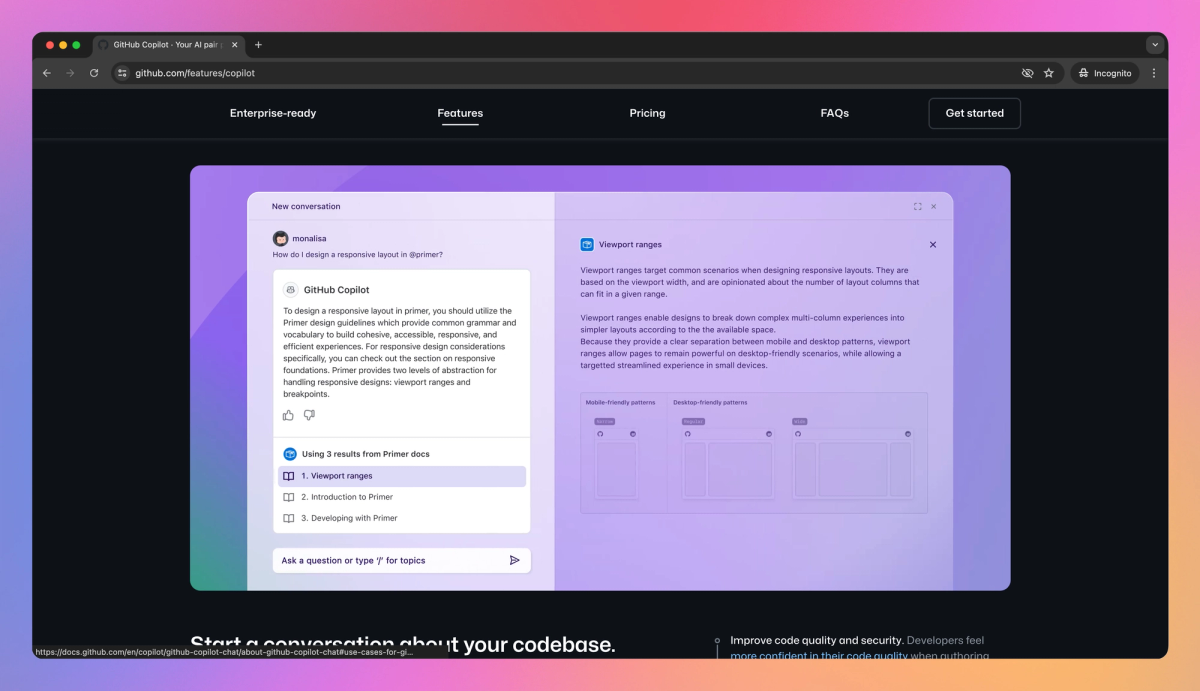Screen dimensions: 1200x691
Task: Click the 'Mobile-friendly patterns' diagram label
Action: tap(621, 402)
